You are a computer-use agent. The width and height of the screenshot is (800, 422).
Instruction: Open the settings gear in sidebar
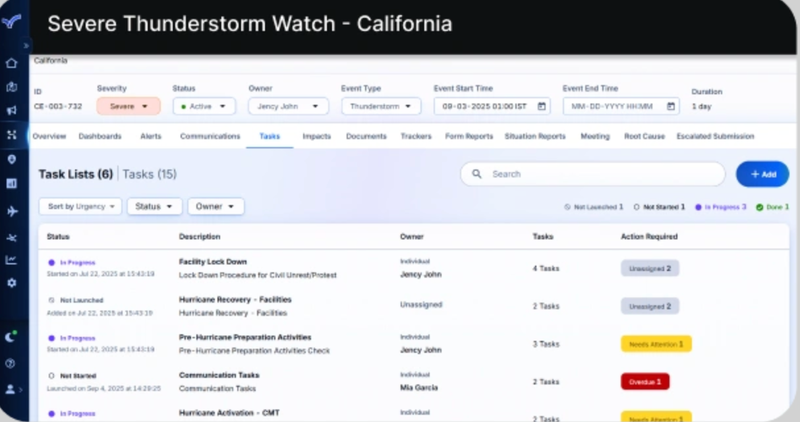click(x=11, y=283)
